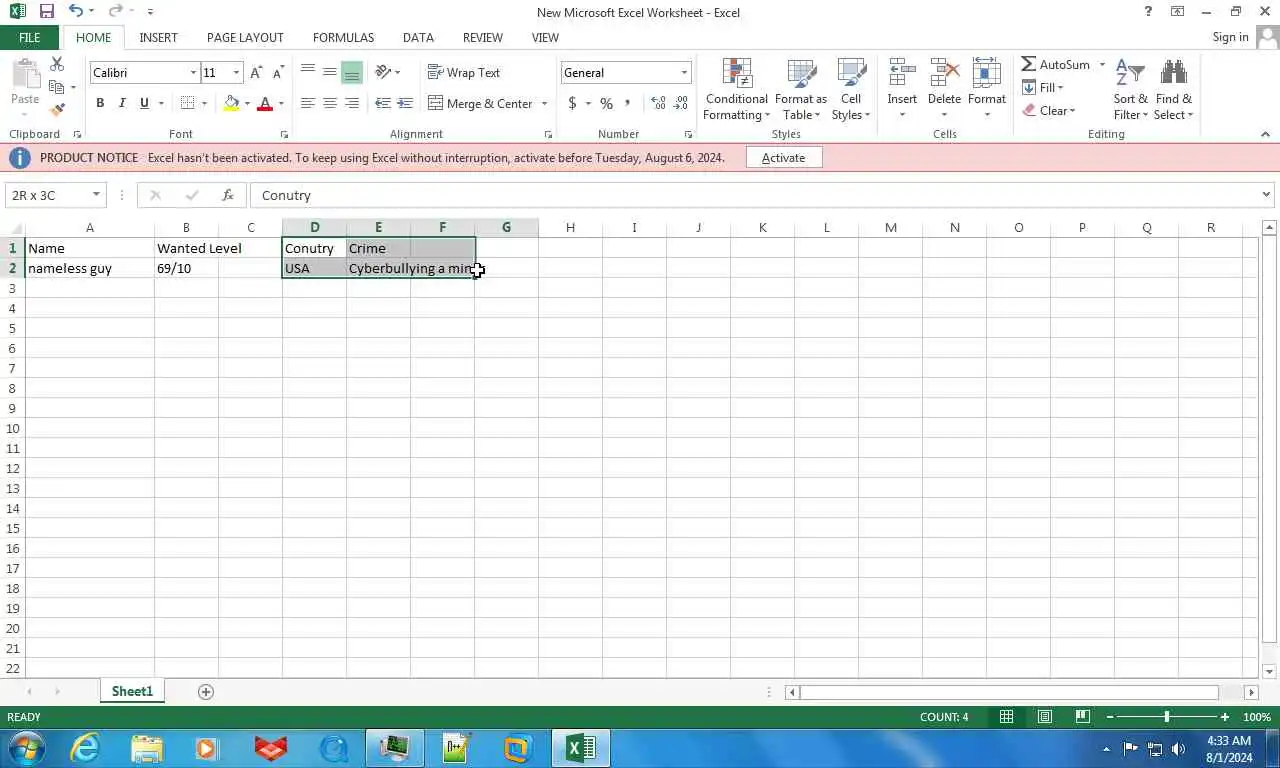Click the Windows Start button

[25, 748]
